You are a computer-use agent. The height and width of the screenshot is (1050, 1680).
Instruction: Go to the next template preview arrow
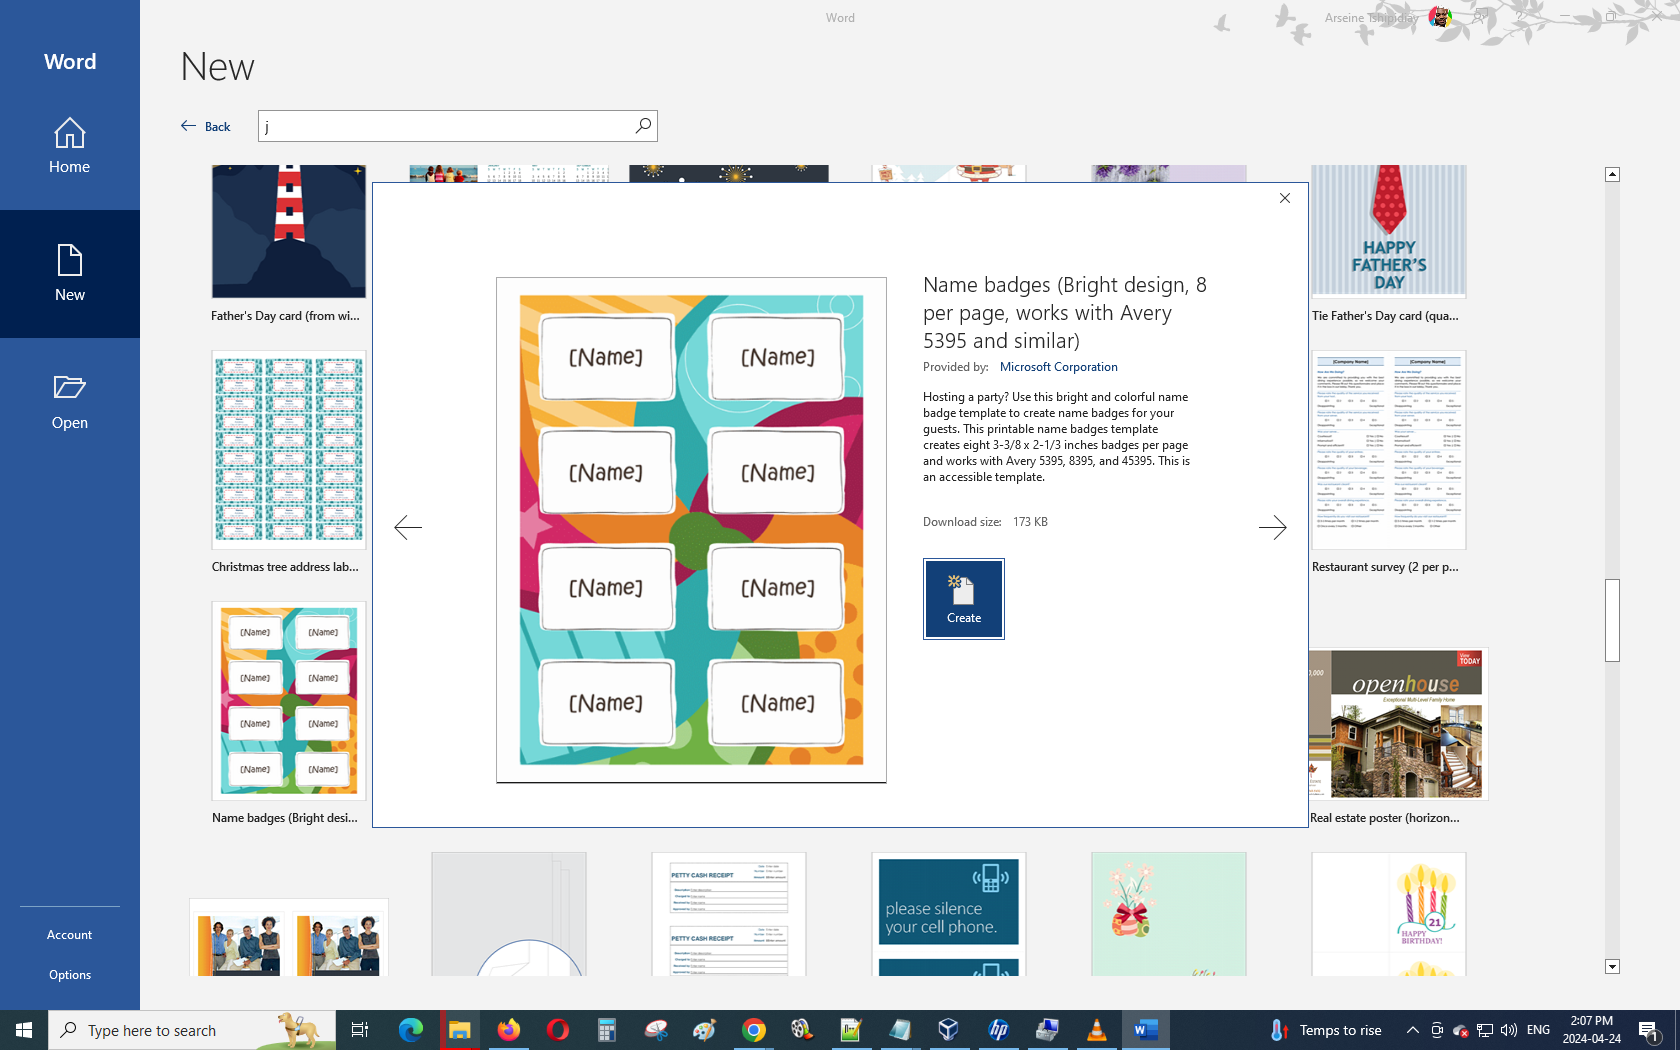[x=1272, y=527]
